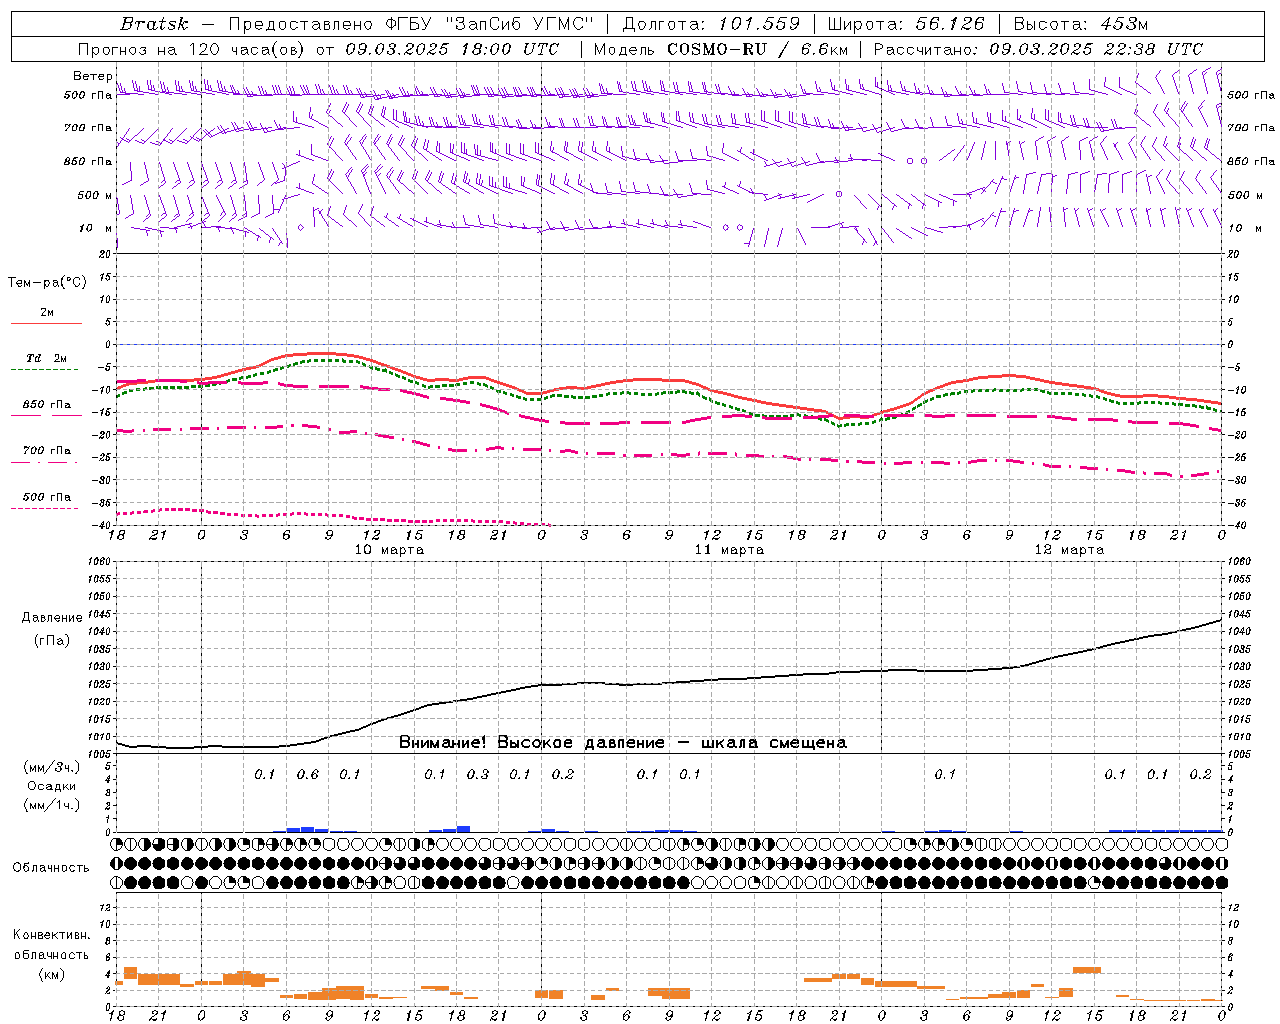Click the "10 марта" date label
This screenshot has height=1024, width=1280.
(390, 550)
